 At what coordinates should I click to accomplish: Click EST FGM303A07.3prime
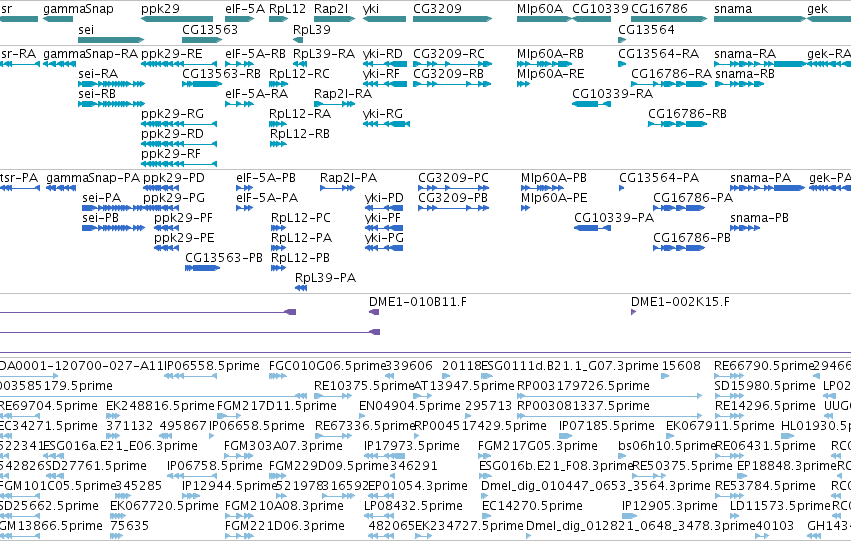pyautogui.click(x=283, y=446)
